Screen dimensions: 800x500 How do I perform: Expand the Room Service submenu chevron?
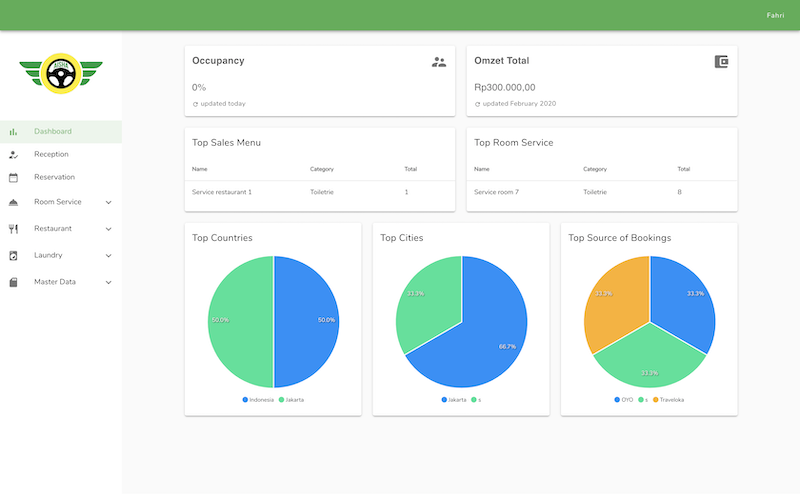[x=108, y=202]
